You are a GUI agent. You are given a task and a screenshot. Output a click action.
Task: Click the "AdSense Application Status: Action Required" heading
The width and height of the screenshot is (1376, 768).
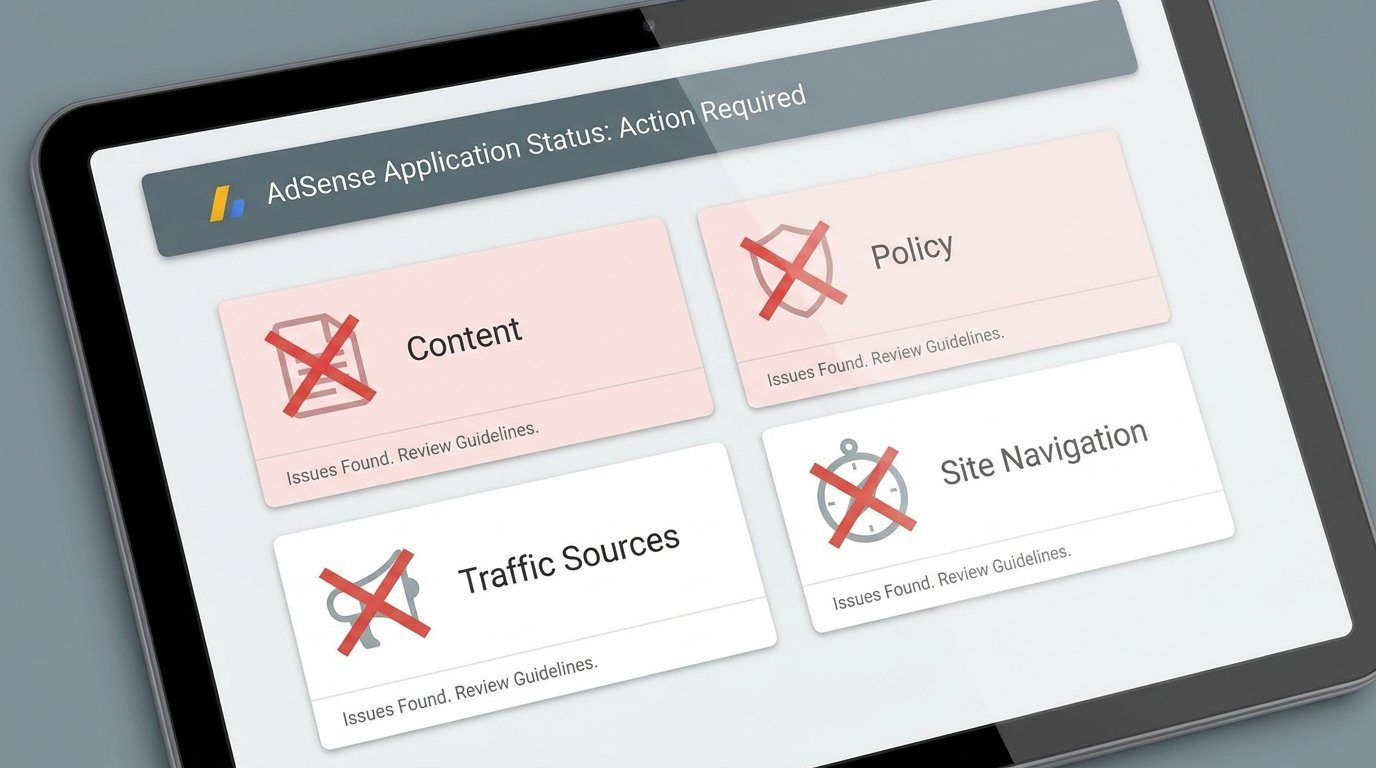point(536,145)
